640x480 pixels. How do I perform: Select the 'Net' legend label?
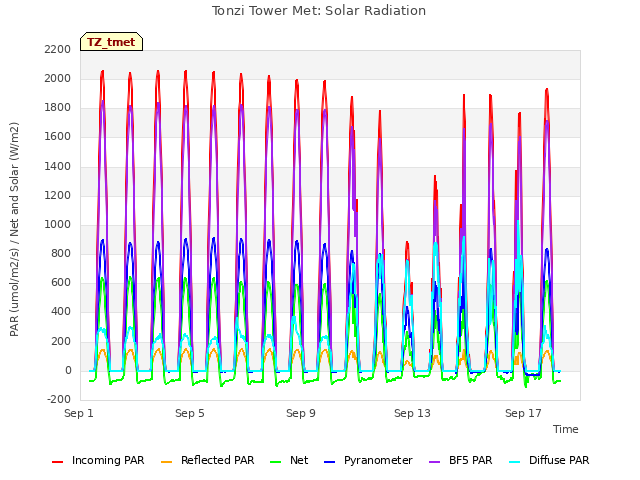pos(299,460)
